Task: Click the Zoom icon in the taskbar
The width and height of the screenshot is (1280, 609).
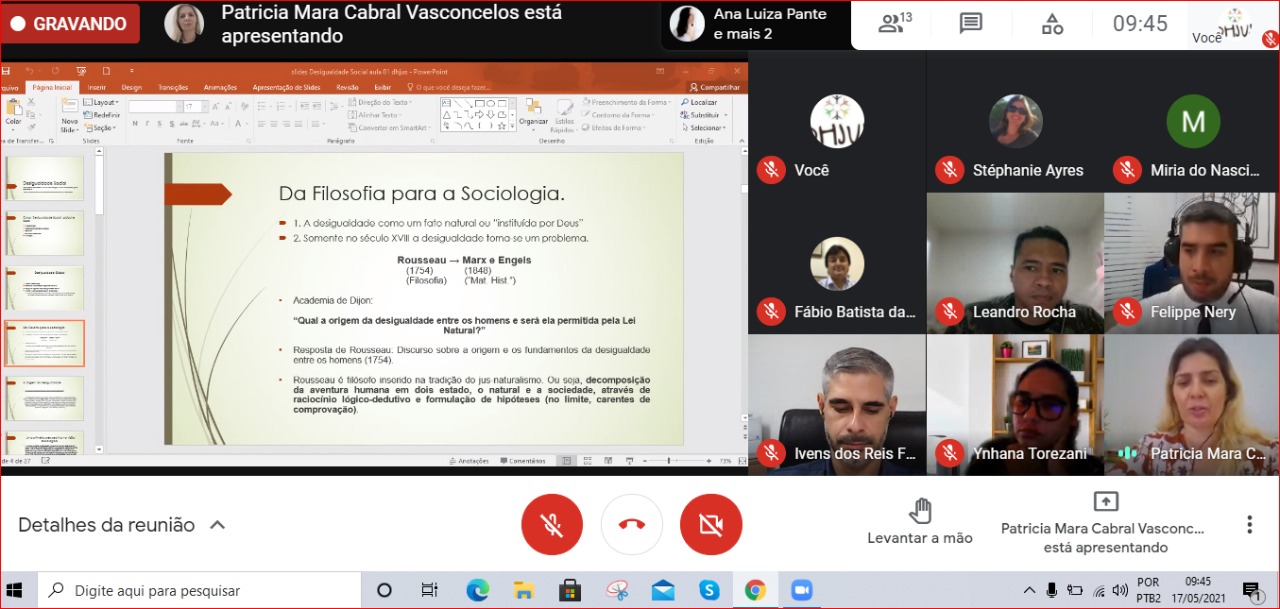Action: pos(801,590)
